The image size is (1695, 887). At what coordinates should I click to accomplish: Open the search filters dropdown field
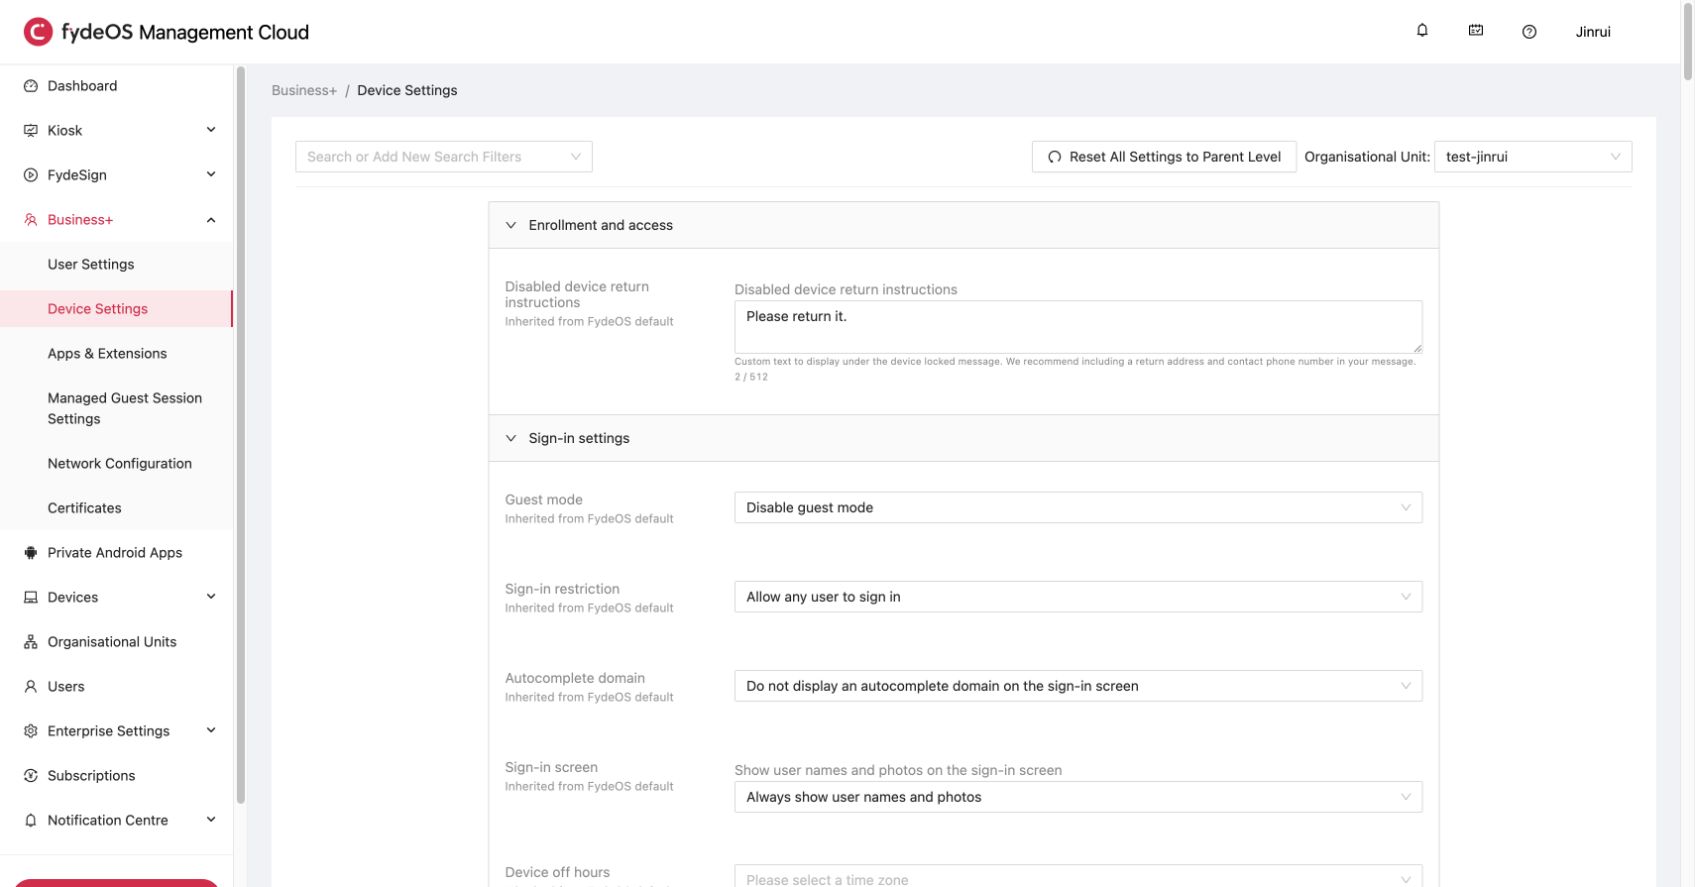tap(444, 157)
